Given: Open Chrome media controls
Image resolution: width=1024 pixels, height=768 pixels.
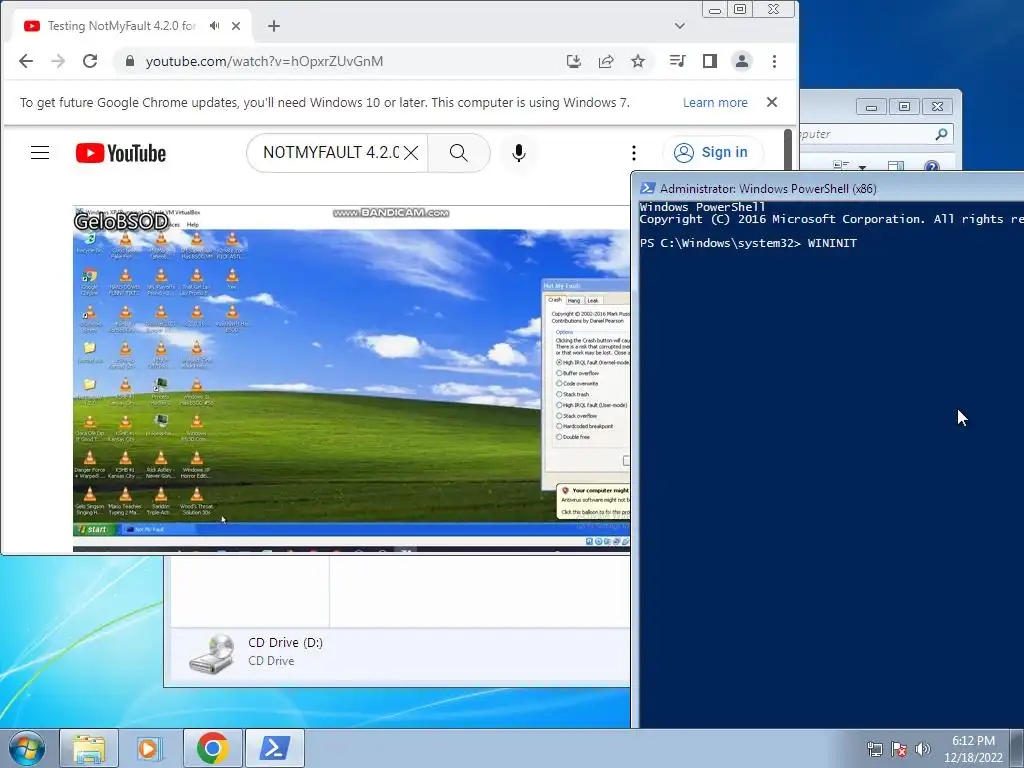Looking at the screenshot, I should point(677,61).
